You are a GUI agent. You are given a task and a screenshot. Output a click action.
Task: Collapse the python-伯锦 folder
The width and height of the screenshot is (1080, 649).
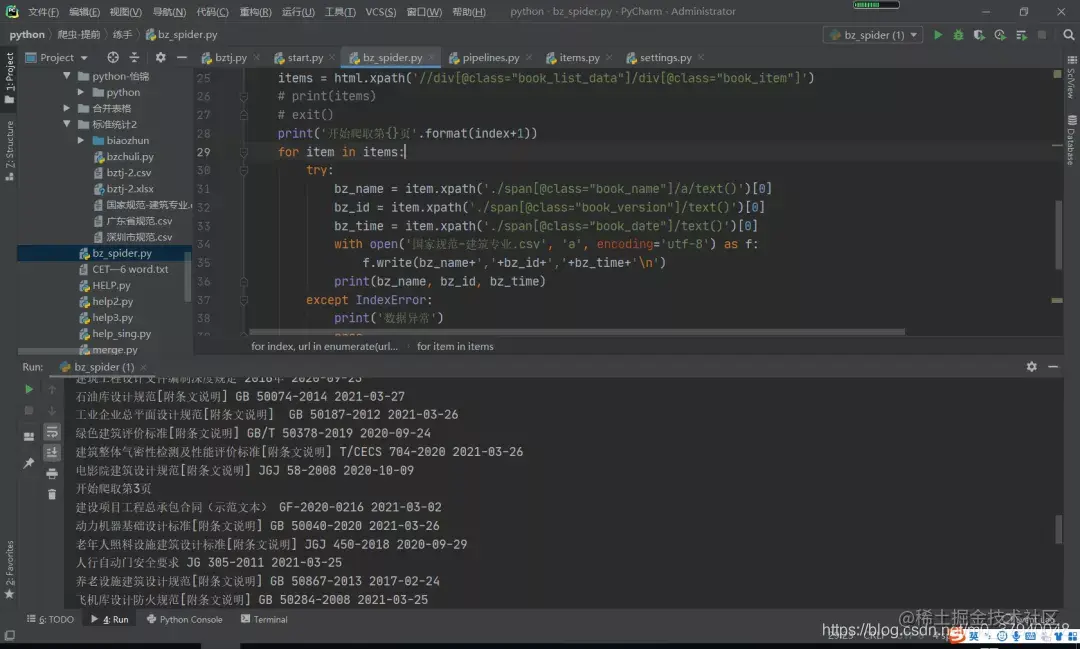point(67,76)
